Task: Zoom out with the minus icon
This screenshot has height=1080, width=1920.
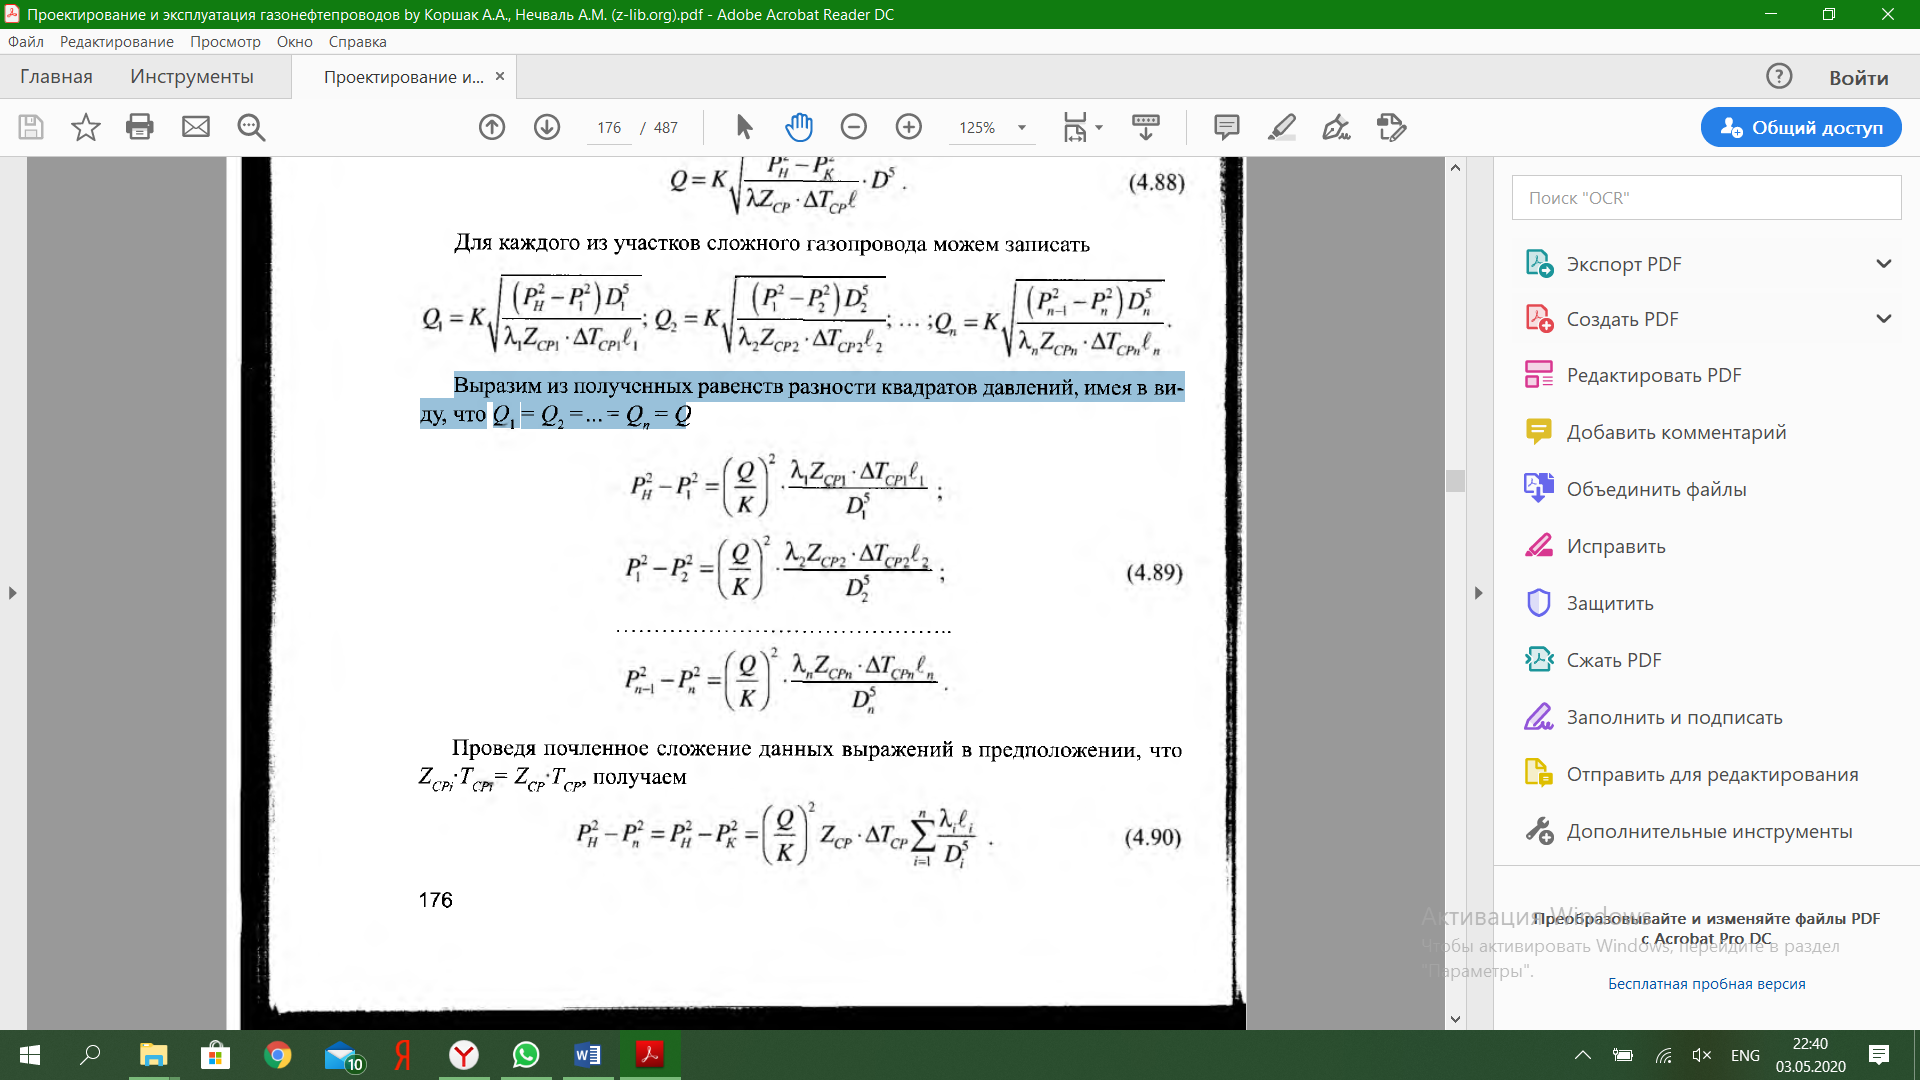Action: tap(853, 127)
